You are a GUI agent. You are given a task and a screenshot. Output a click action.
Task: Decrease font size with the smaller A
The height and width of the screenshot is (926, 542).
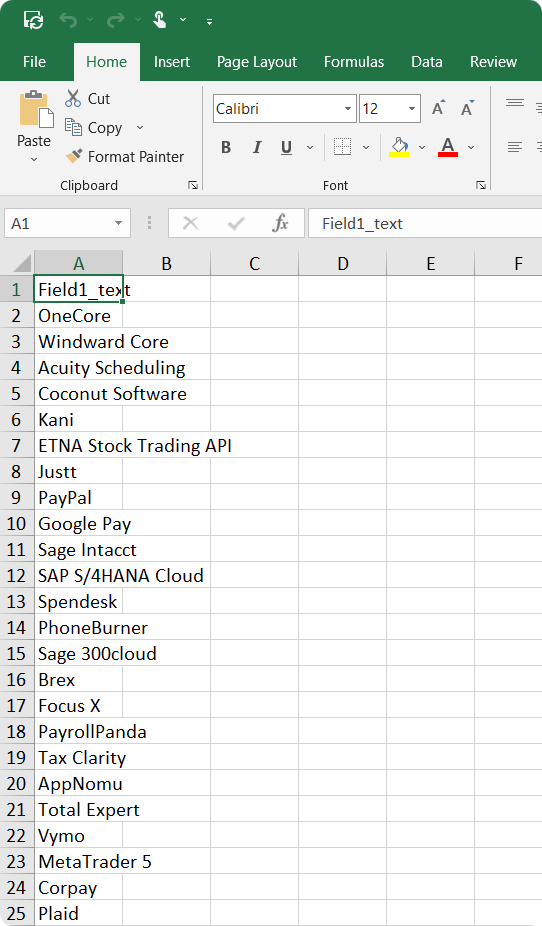(467, 108)
